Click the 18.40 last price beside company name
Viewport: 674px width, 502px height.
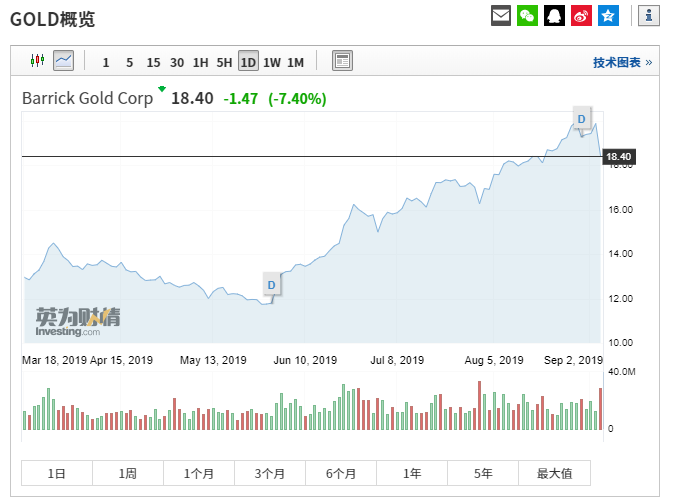[x=192, y=98]
